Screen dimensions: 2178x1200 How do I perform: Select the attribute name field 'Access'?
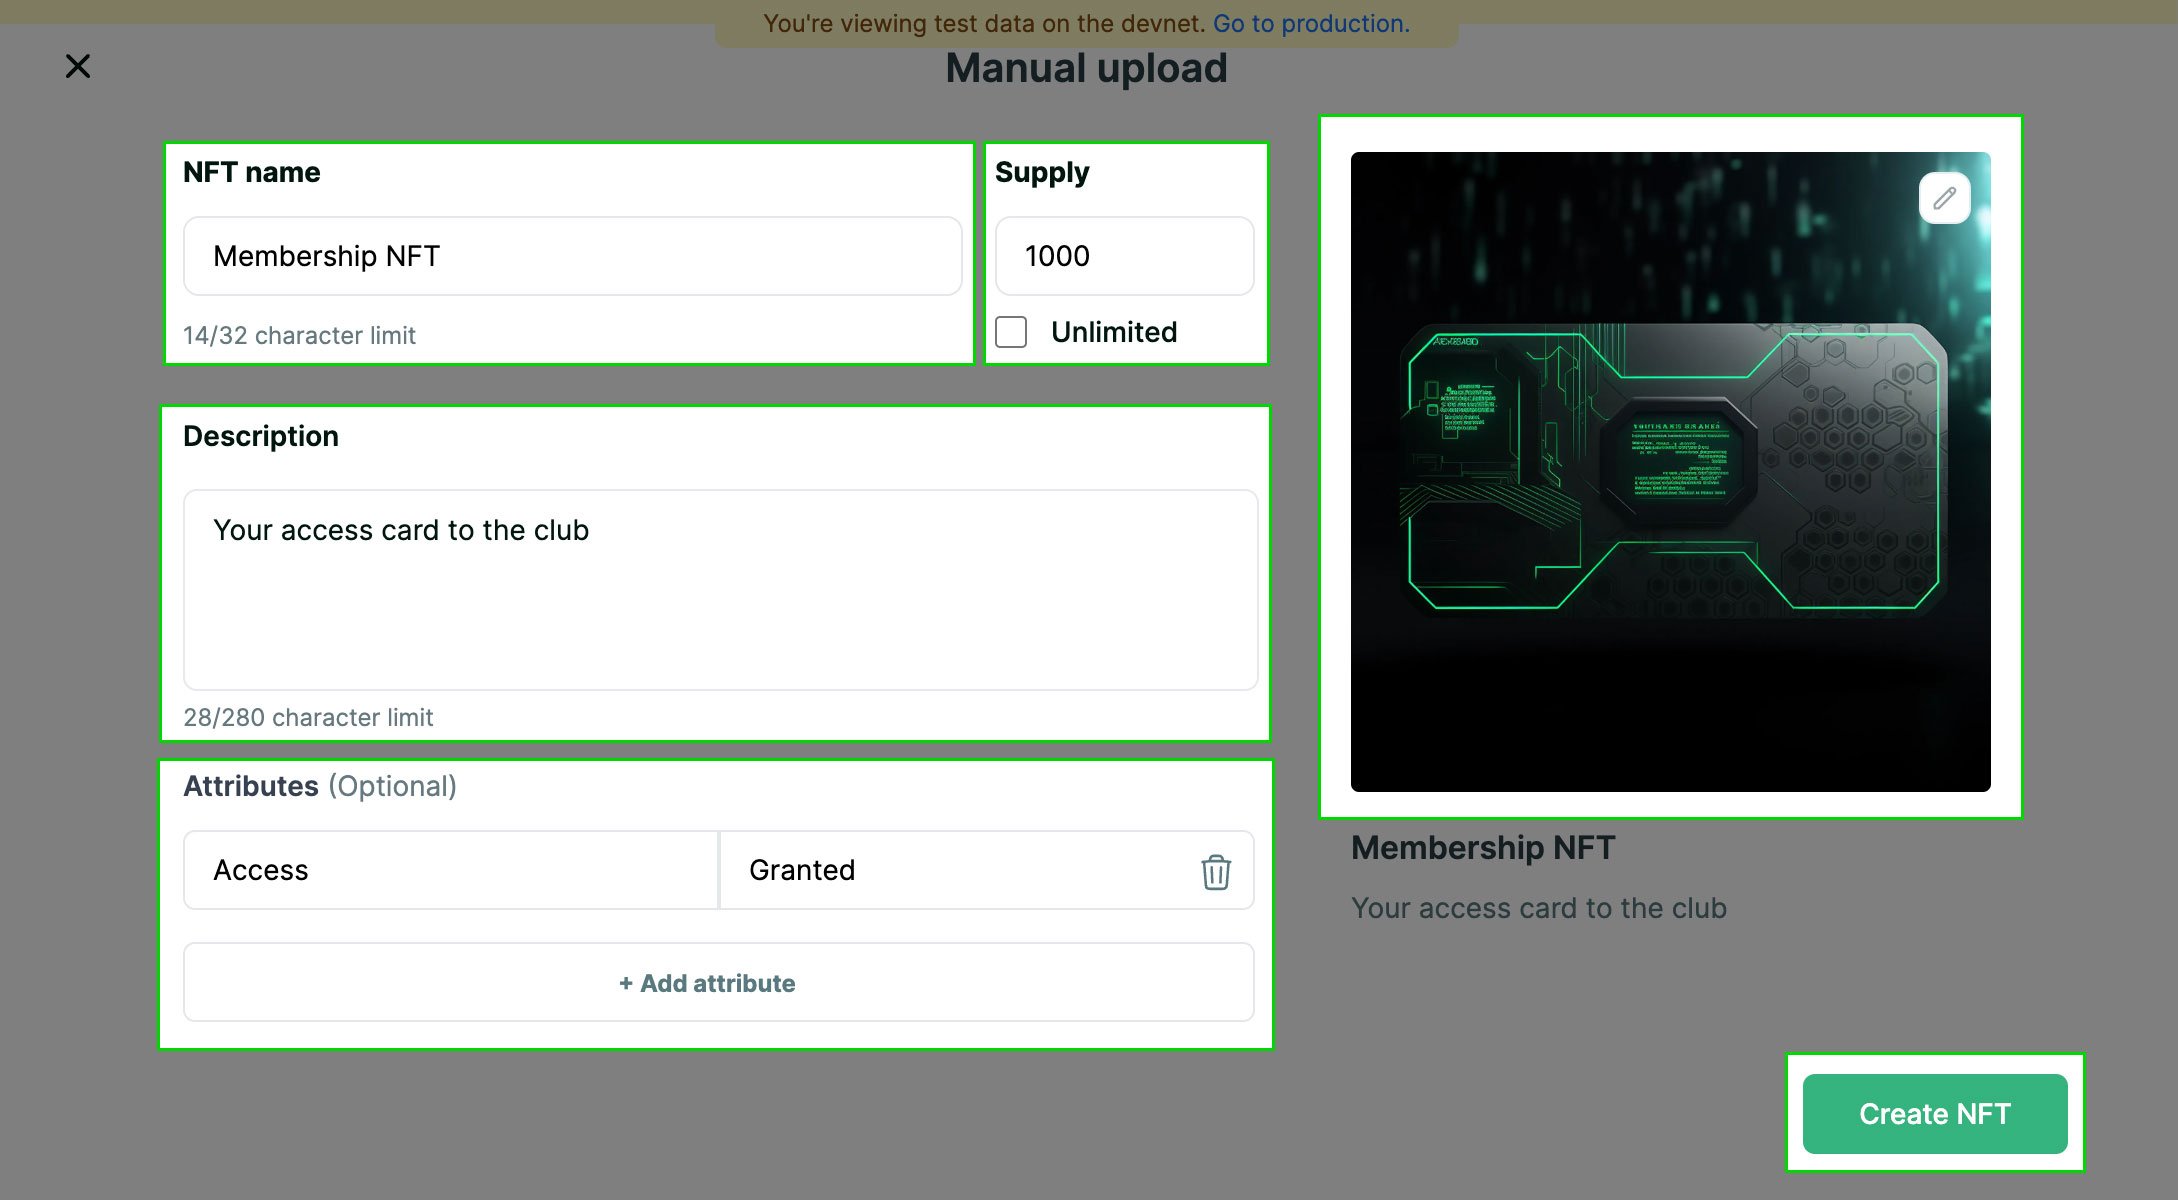pos(450,870)
